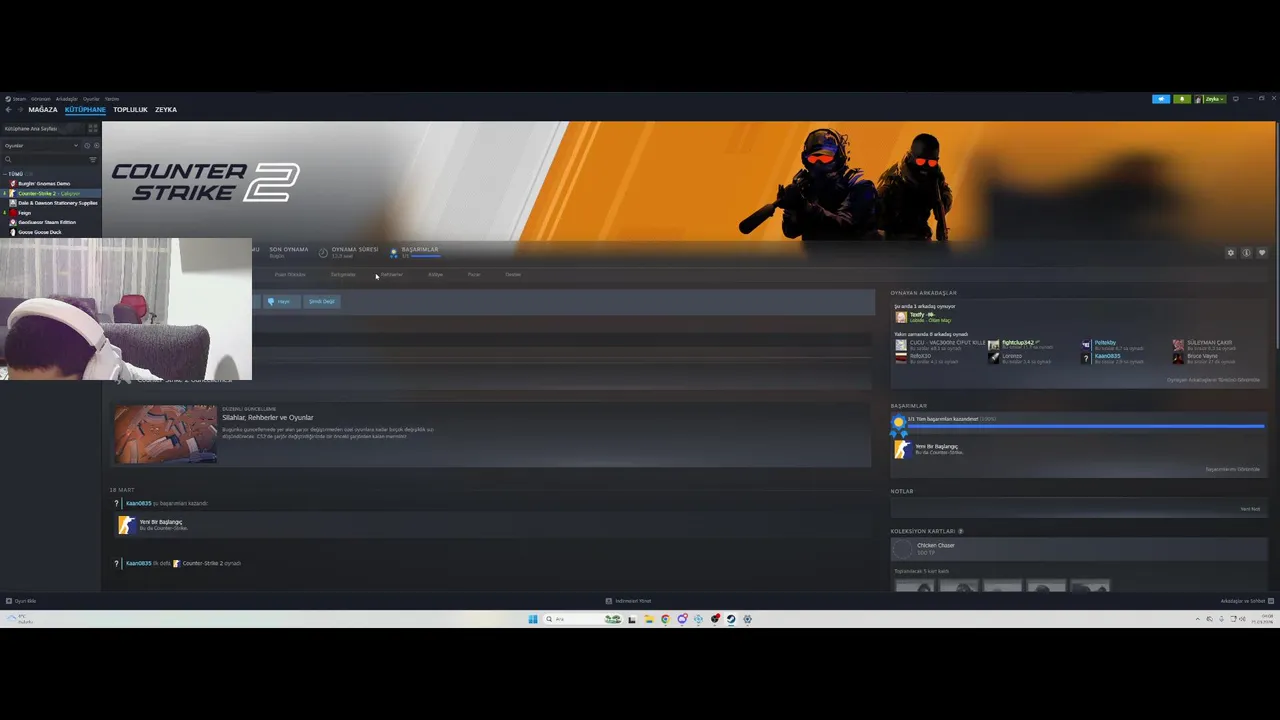
Task: Open Chrome in the Windows taskbar
Action: [x=665, y=619]
